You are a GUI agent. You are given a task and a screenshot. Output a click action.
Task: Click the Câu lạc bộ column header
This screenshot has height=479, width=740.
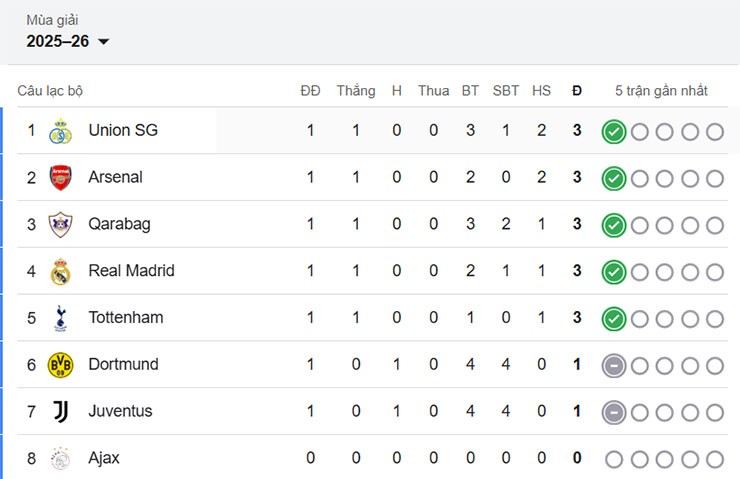click(x=50, y=91)
